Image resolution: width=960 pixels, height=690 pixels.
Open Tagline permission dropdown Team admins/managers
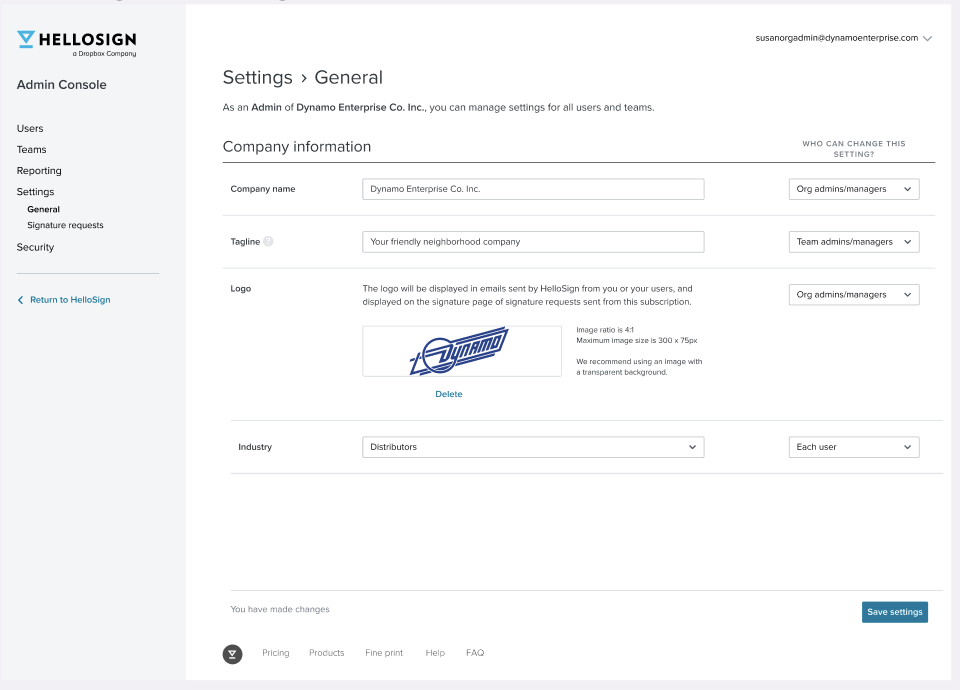pyautogui.click(x=853, y=242)
